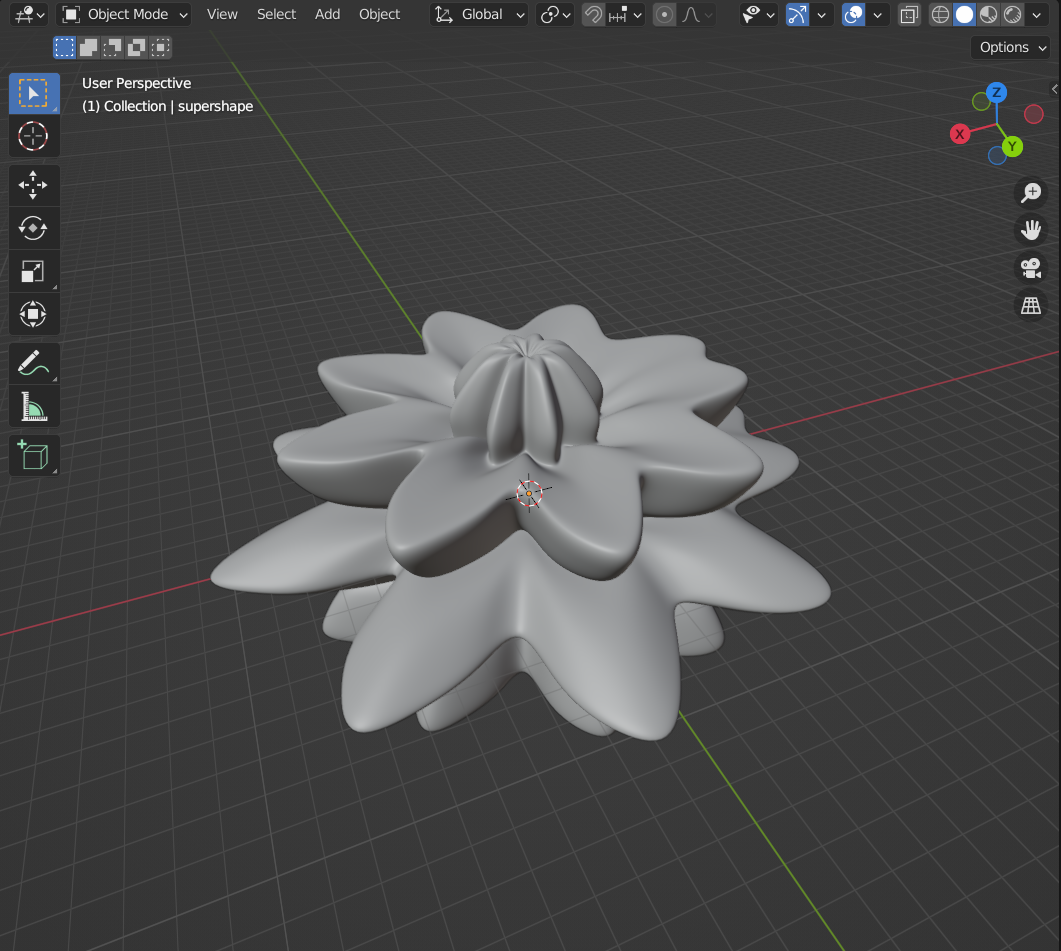The image size is (1061, 951).
Task: Pick the Rotate tool
Action: coord(34,228)
